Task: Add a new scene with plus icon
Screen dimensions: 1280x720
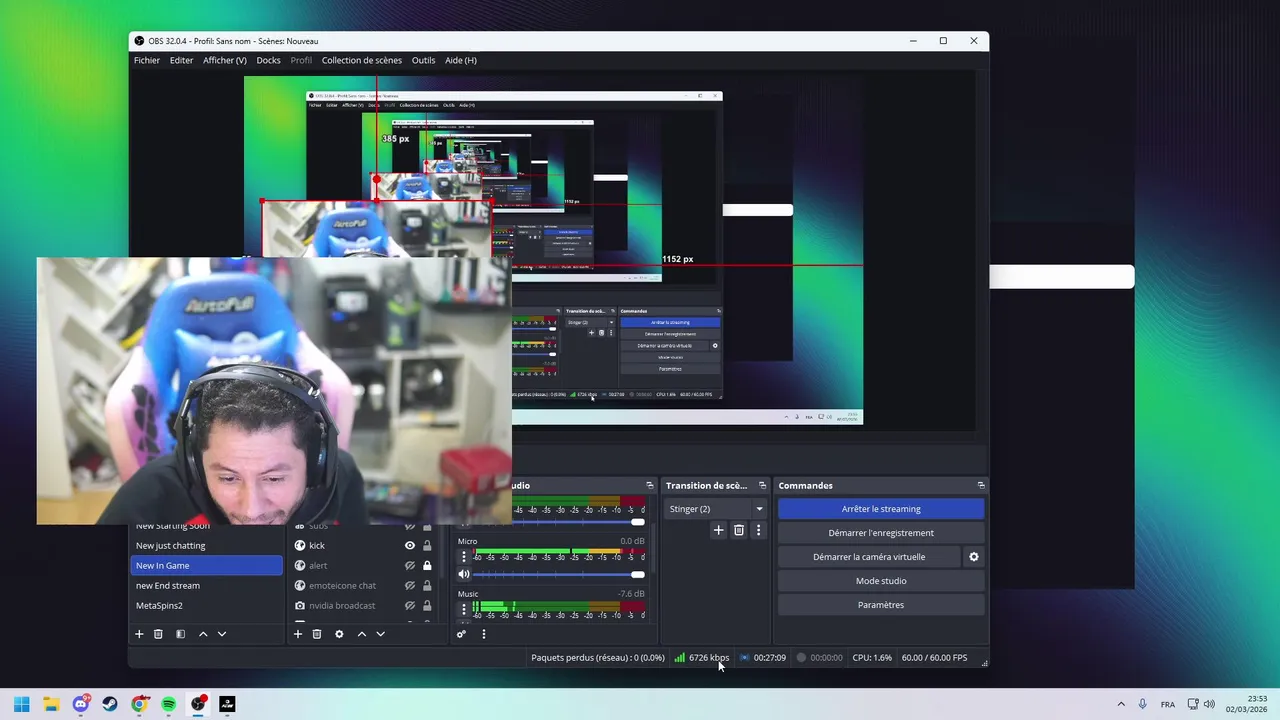Action: (139, 634)
